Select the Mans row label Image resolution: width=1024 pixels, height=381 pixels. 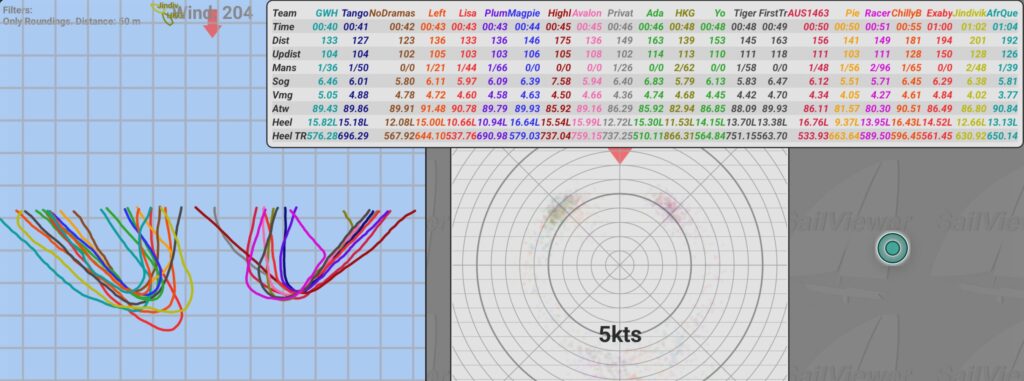pyautogui.click(x=284, y=67)
